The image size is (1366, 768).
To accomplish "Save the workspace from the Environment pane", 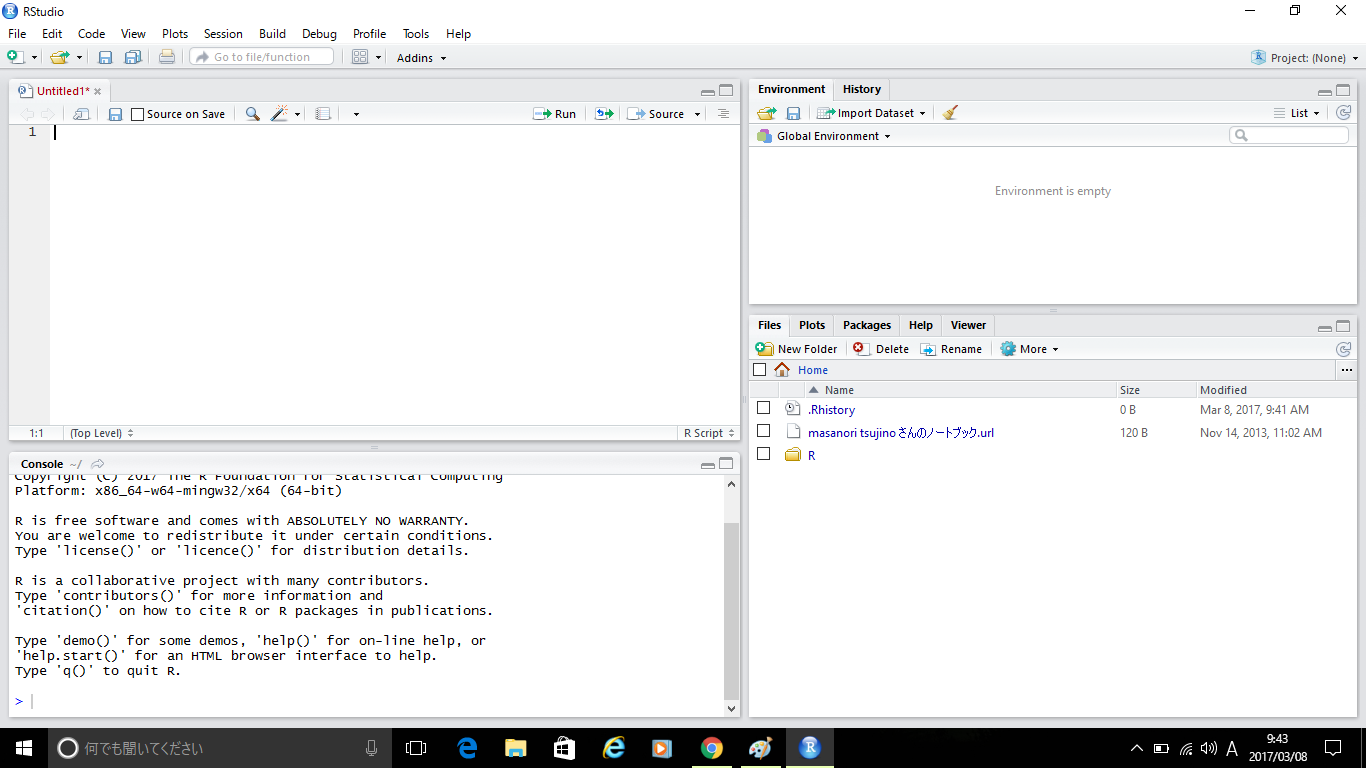I will (793, 113).
